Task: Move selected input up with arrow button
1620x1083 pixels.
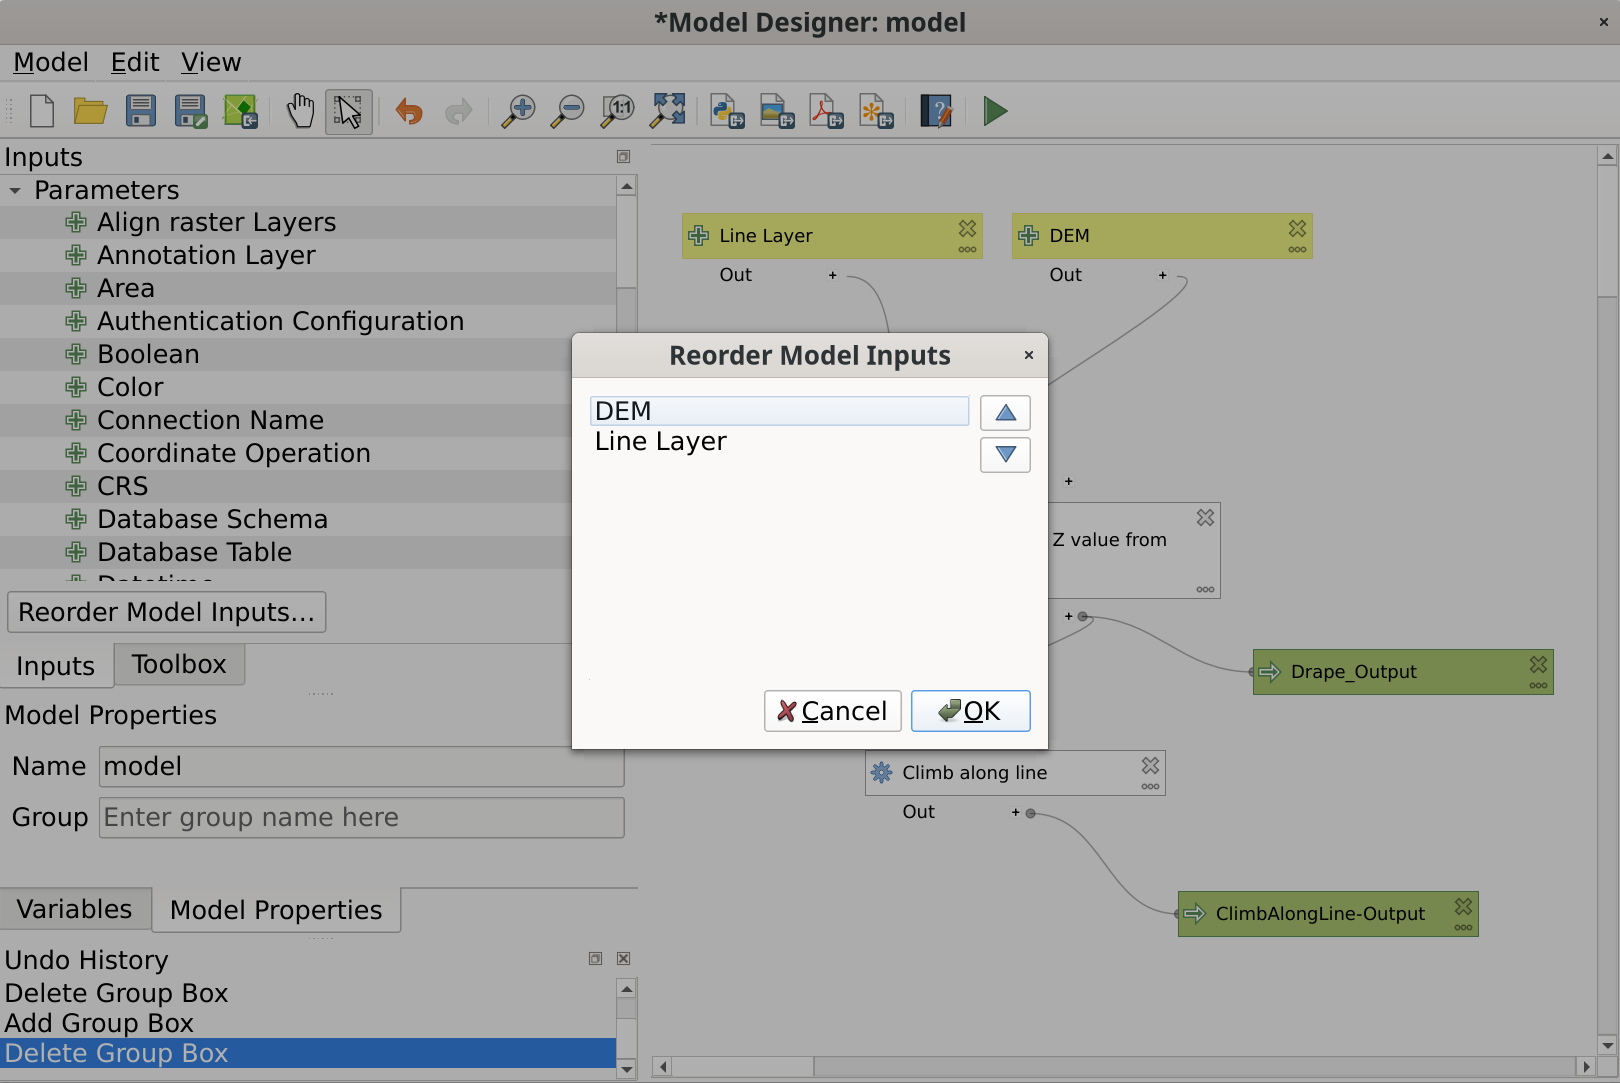Action: pos(1005,413)
